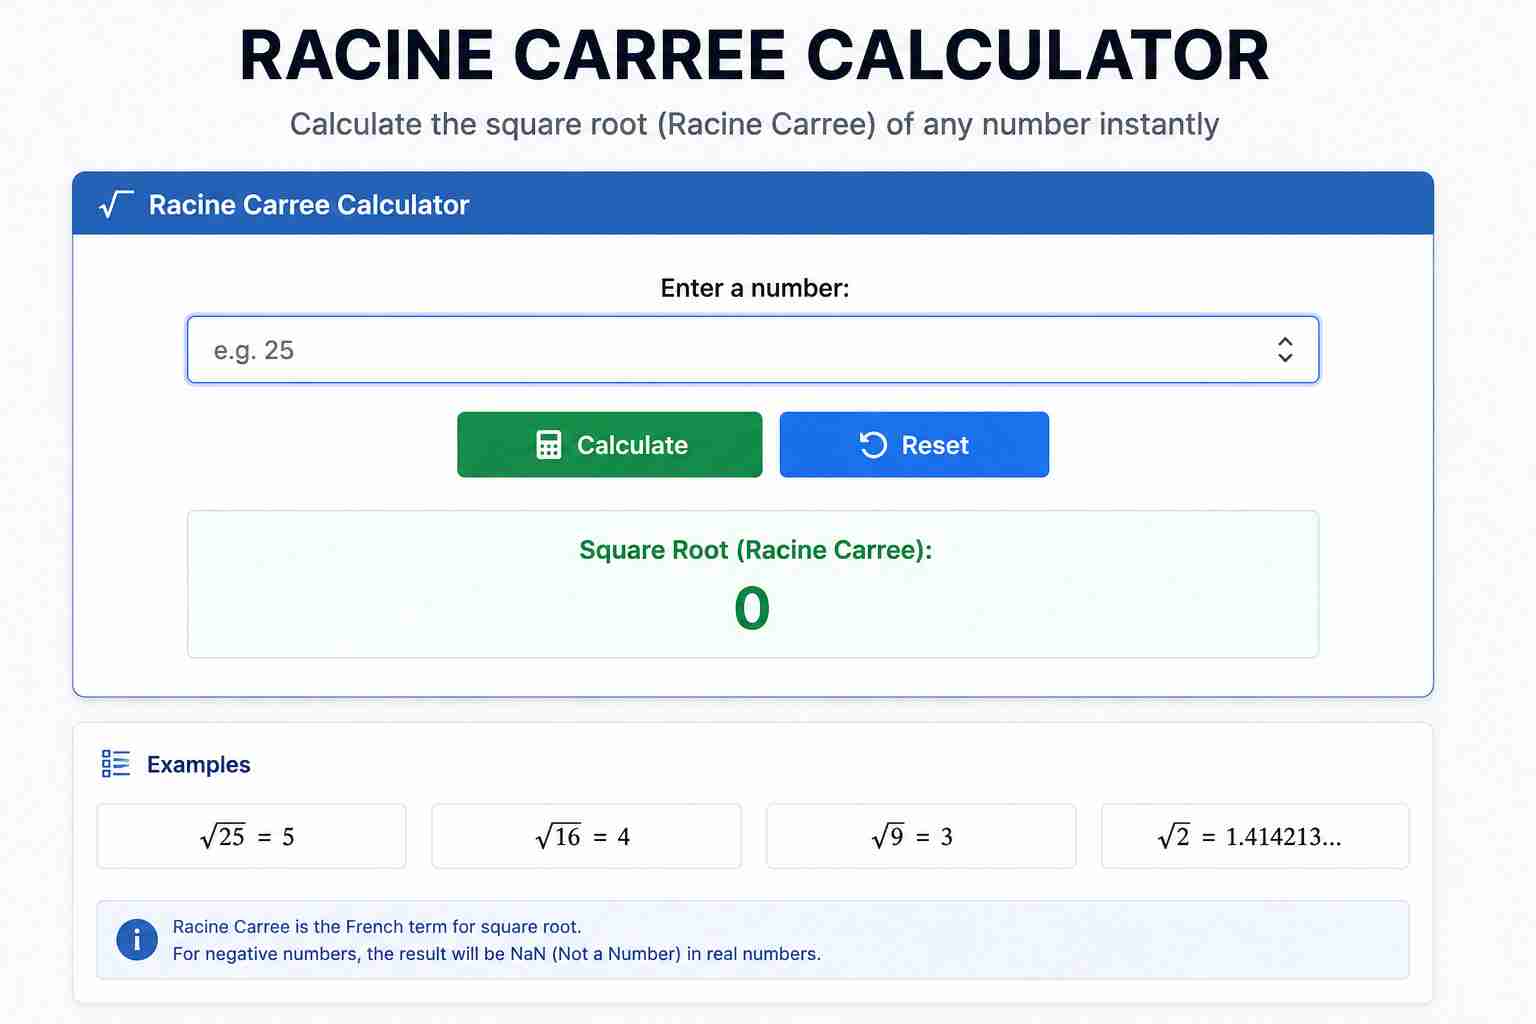Select the √16 = 4 example card
The height and width of the screenshot is (1024, 1536).
pyautogui.click(x=586, y=836)
